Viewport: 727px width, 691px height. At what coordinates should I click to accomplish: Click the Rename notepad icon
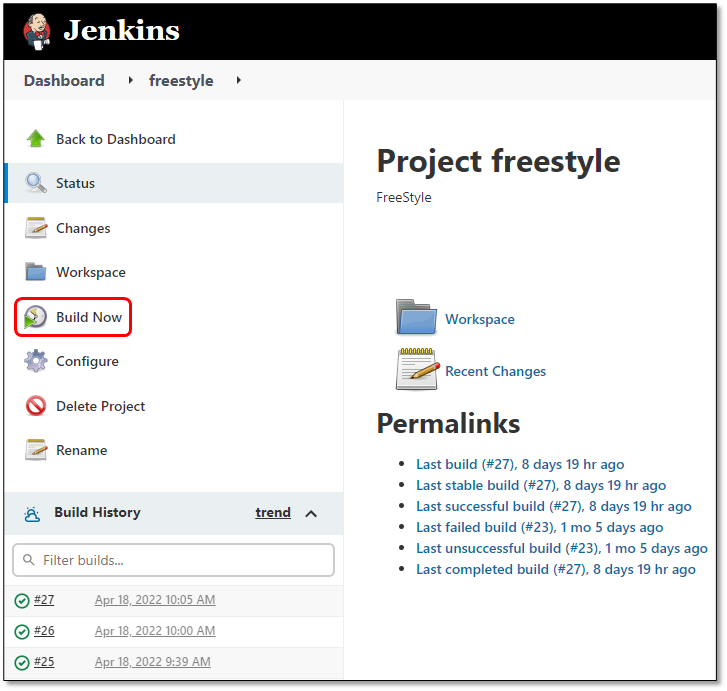[36, 450]
